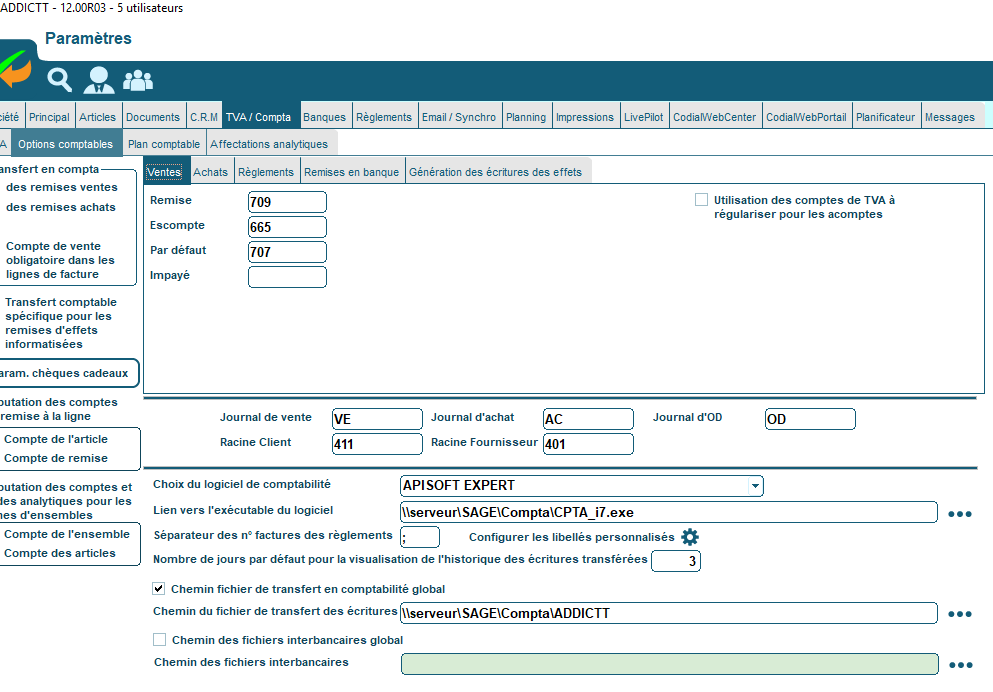The image size is (993, 692).
Task: Open Génération des écritures des effets tab
Action: tap(495, 172)
